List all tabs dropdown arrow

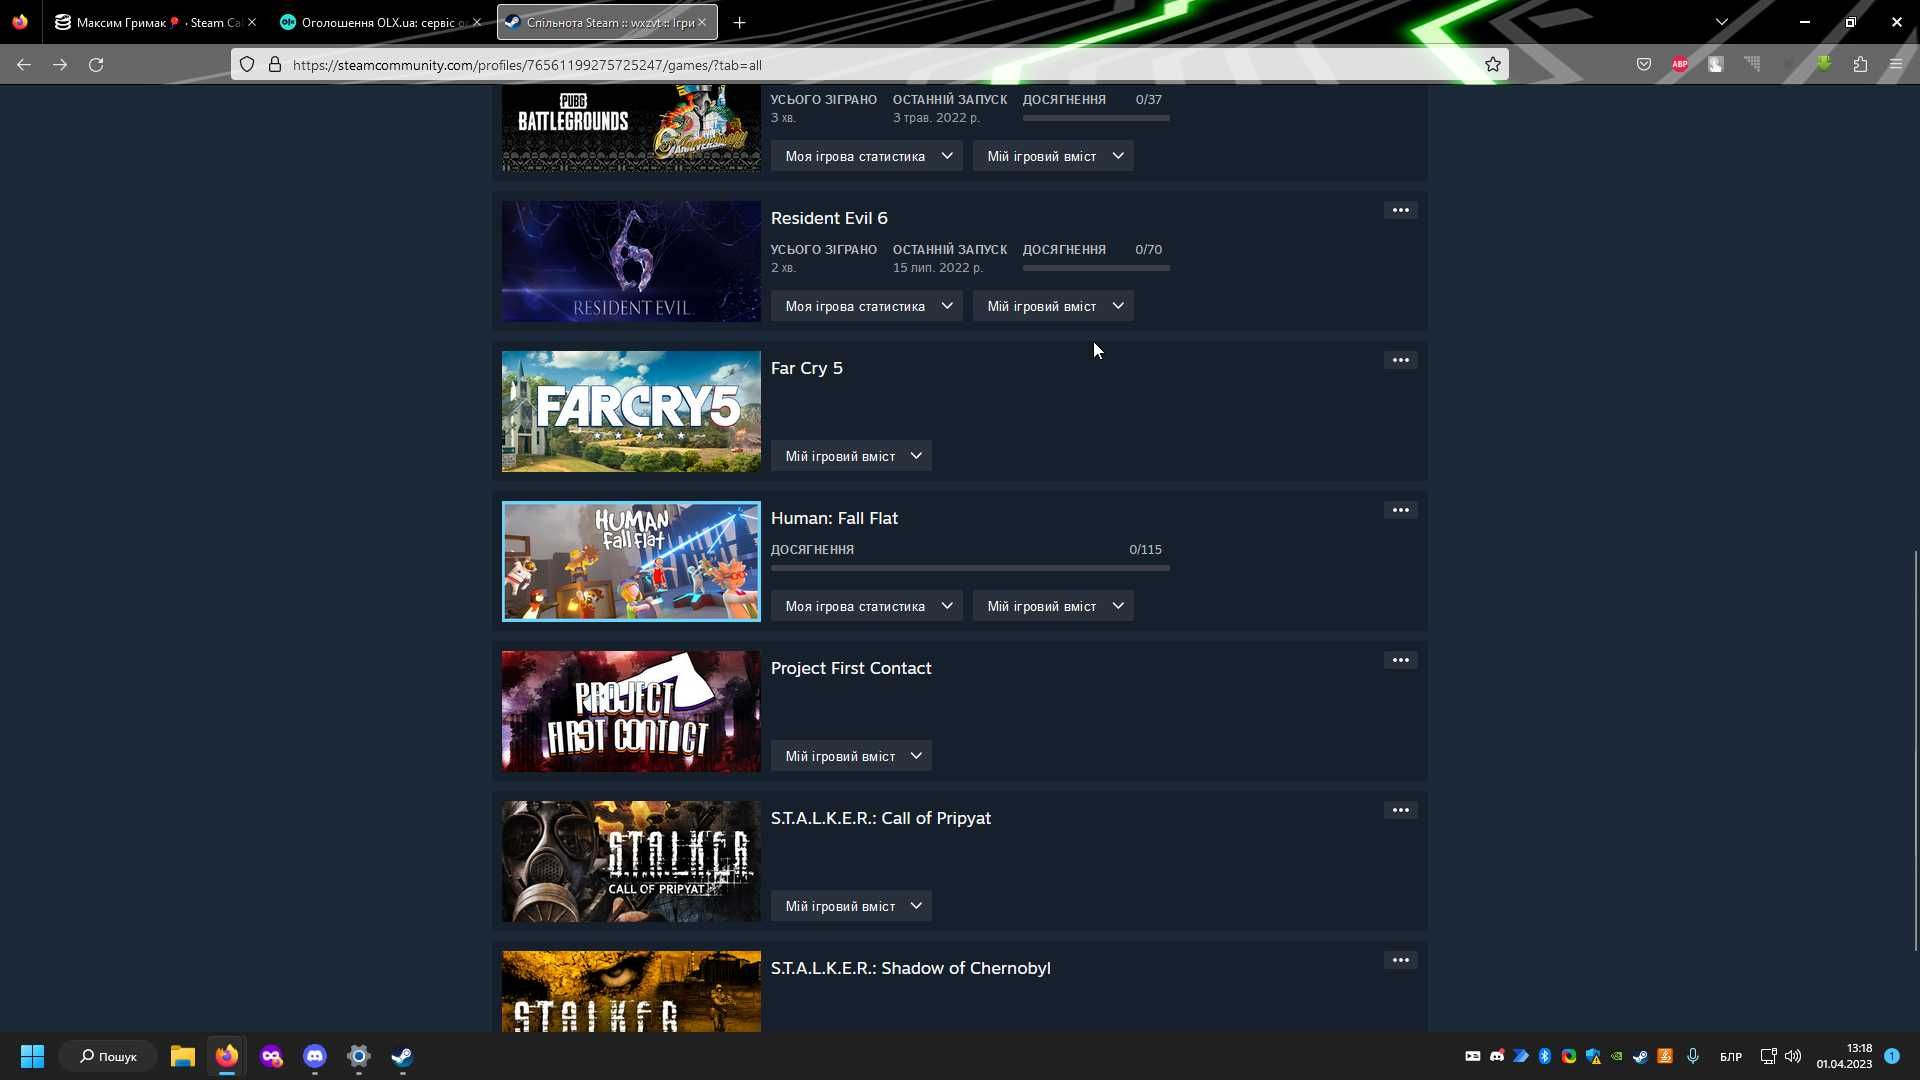tap(1721, 22)
